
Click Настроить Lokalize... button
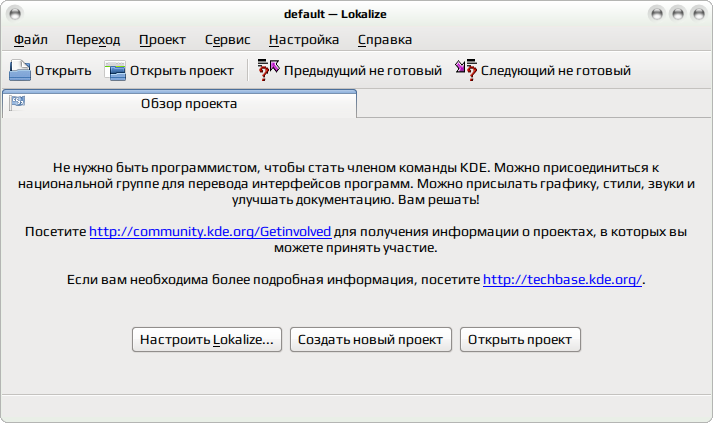207,339
